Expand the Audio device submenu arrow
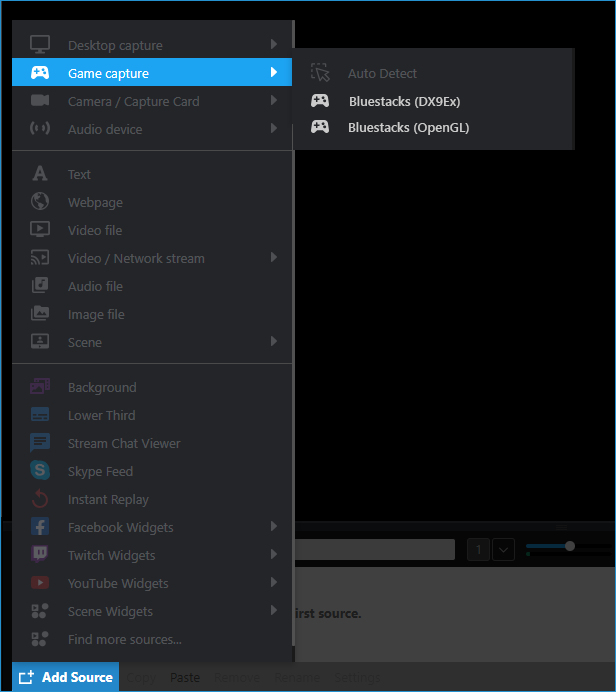 click(274, 128)
